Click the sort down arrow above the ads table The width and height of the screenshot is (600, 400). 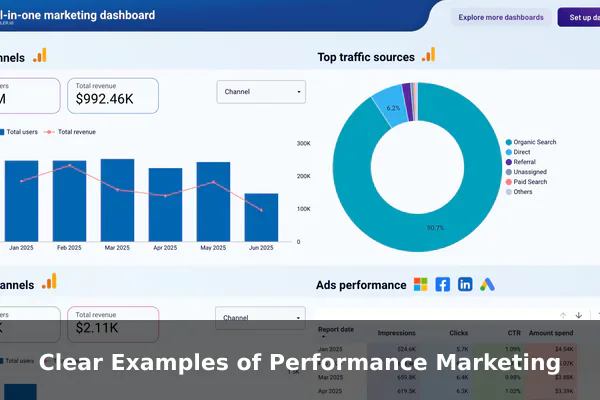[x=579, y=315]
